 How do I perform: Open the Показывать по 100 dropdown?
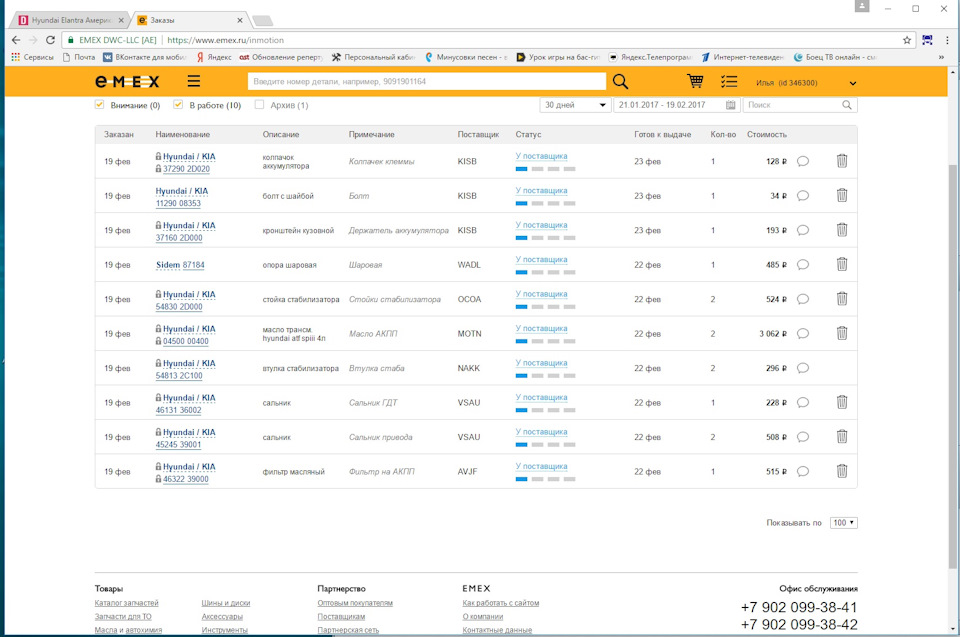pos(844,522)
